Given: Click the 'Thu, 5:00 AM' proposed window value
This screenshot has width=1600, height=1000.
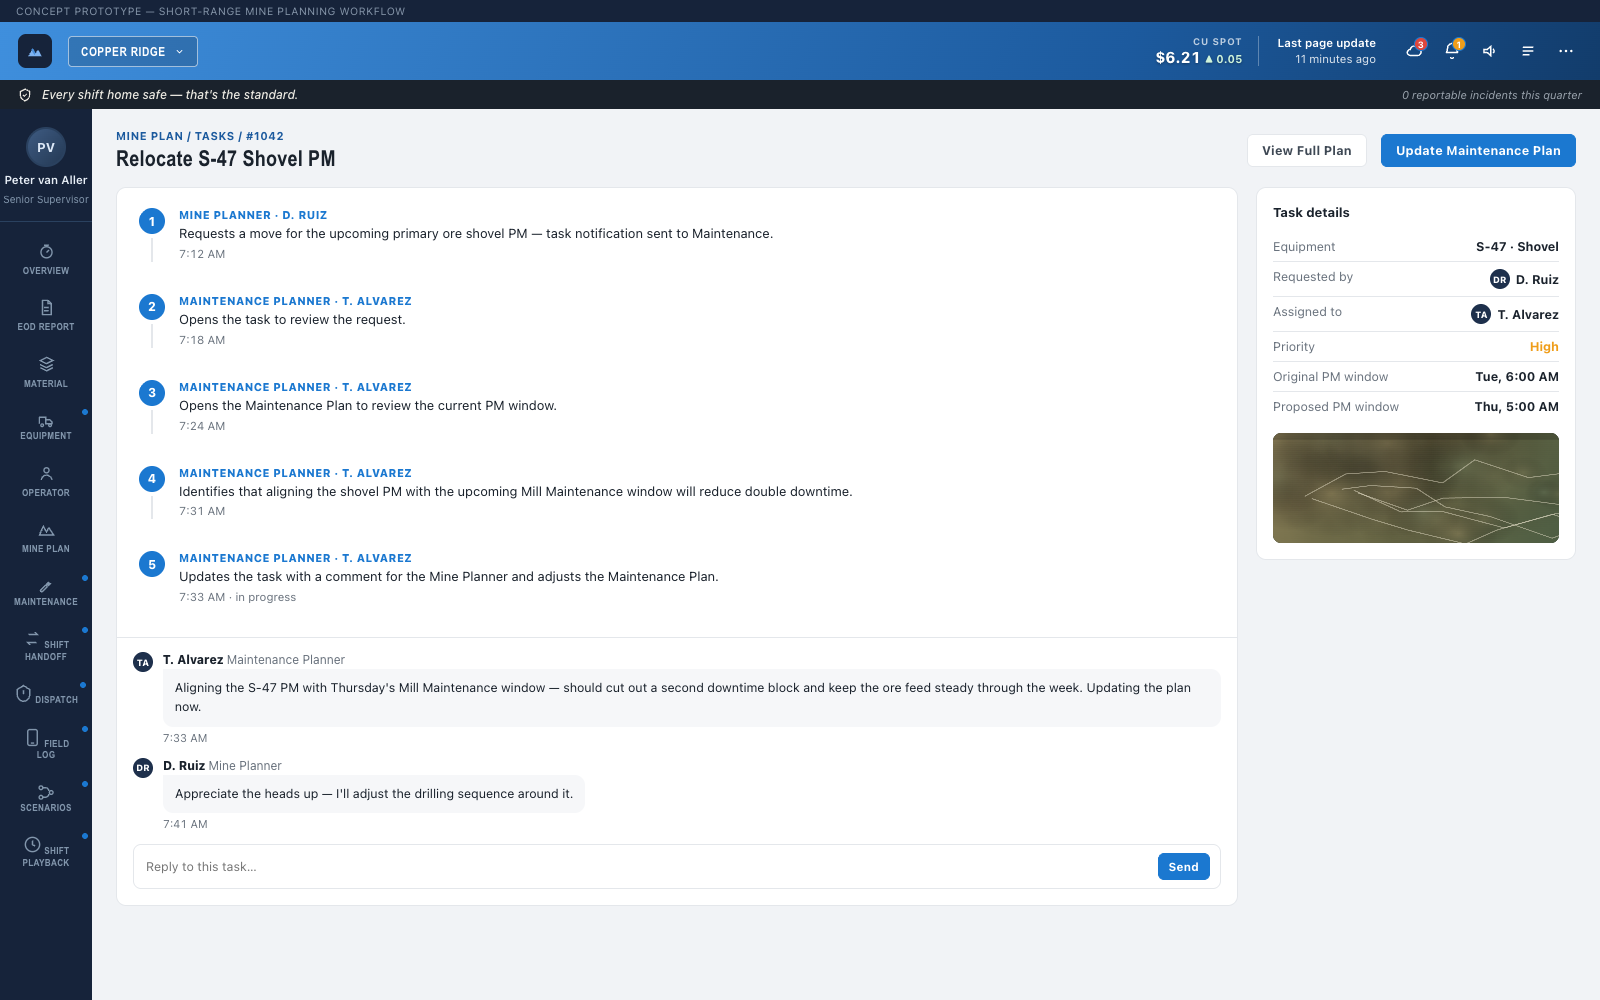Looking at the screenshot, I should pos(1516,407).
